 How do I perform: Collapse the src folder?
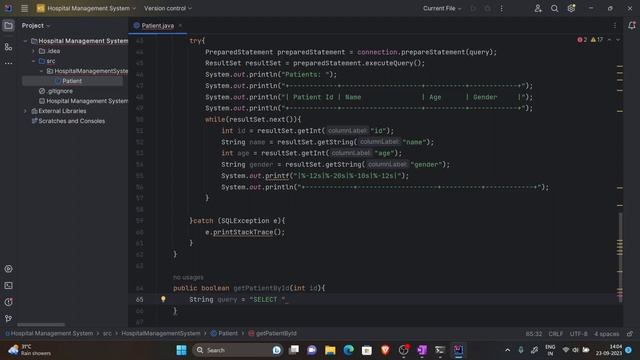pyautogui.click(x=33, y=61)
